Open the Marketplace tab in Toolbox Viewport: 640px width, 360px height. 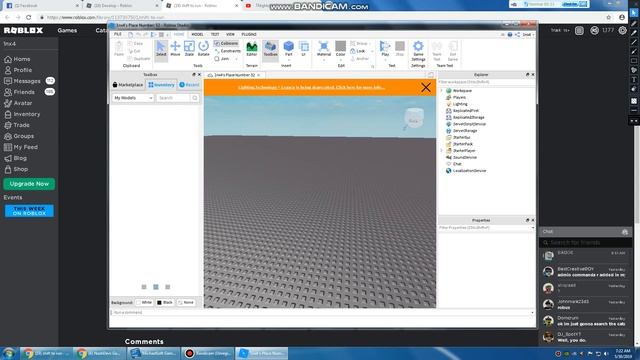pos(128,85)
